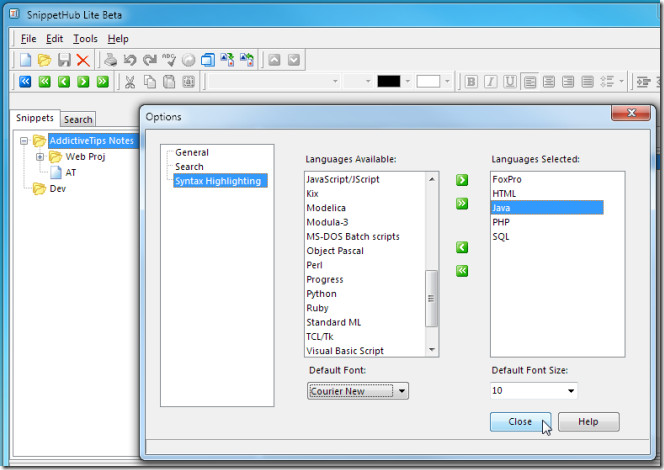Click the Close button in Options

[520, 422]
